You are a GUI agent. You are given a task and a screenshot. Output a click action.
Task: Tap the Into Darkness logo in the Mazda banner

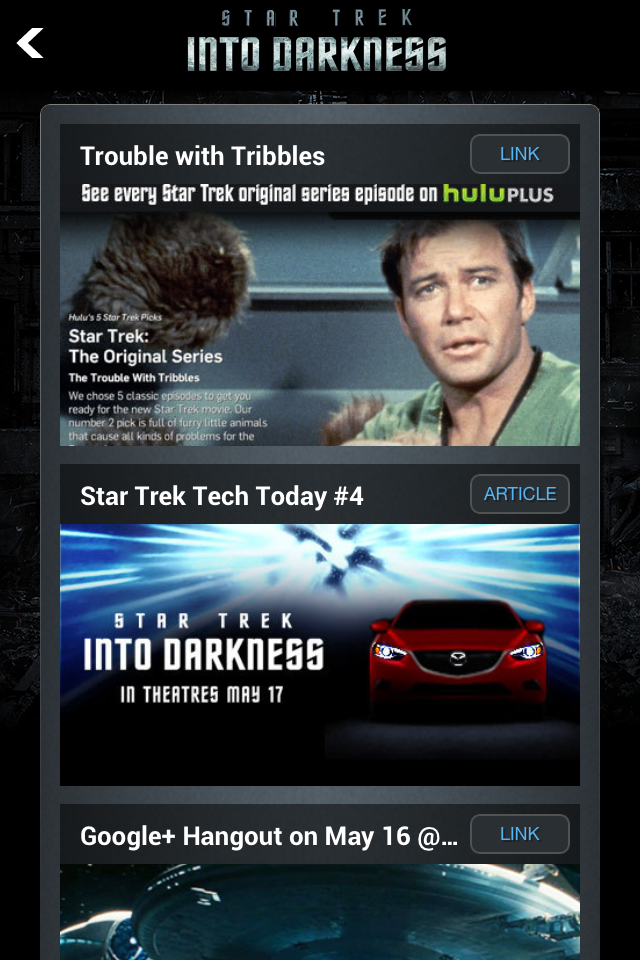(203, 642)
